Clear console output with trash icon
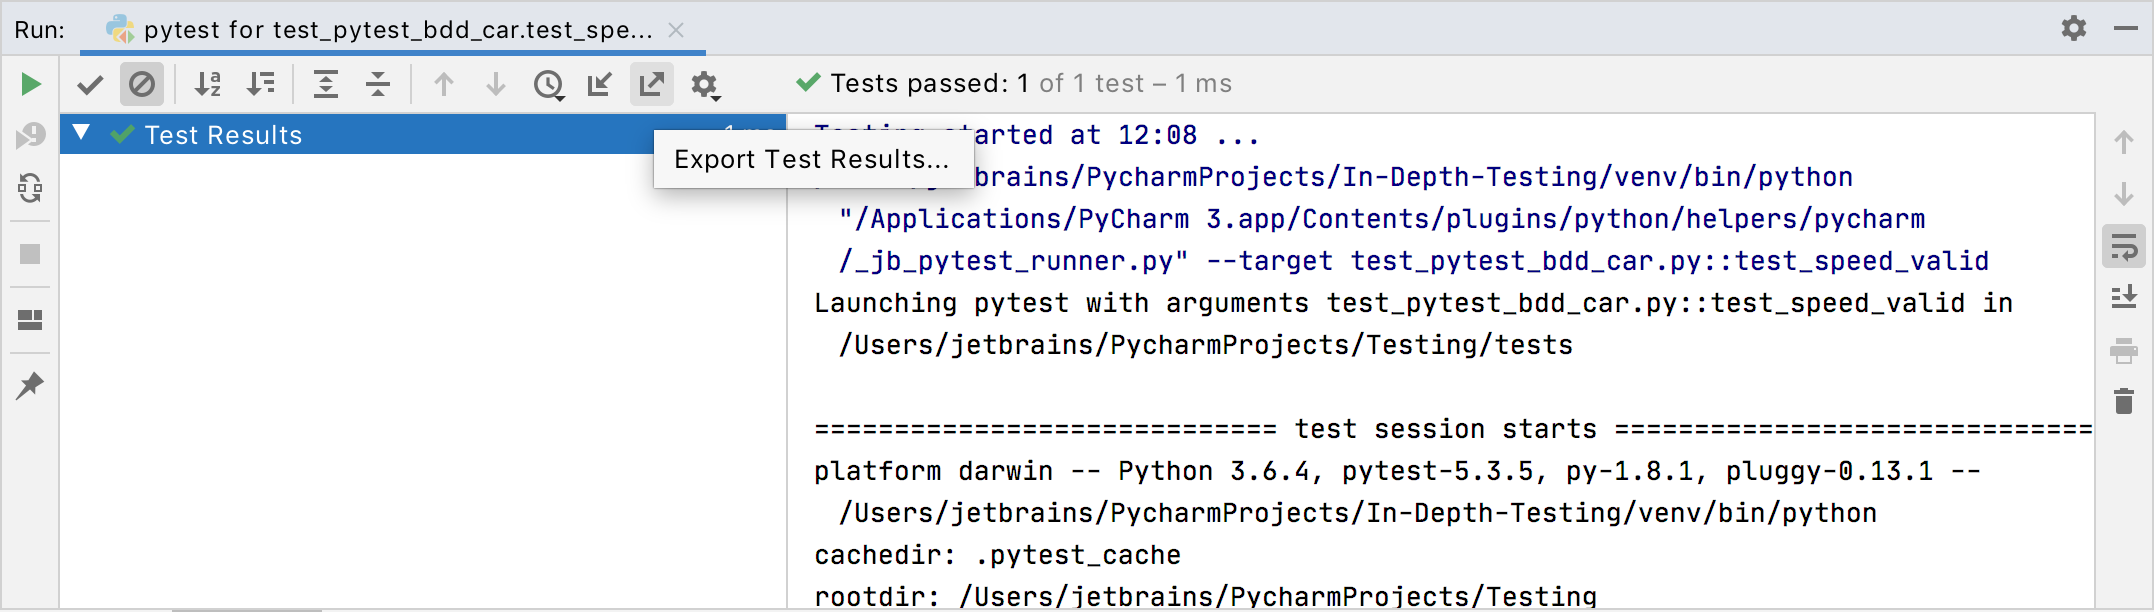This screenshot has height=612, width=2154. 2124,402
